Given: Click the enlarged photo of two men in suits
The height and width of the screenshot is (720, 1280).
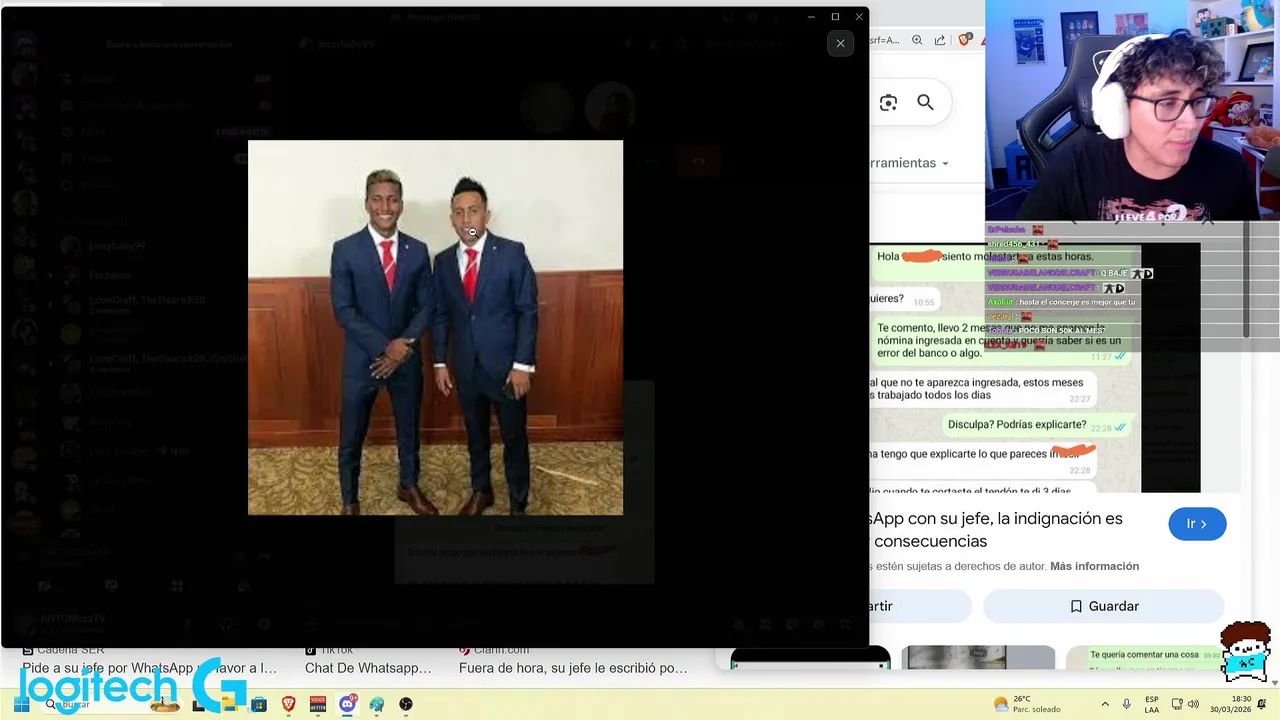Looking at the screenshot, I should pos(435,327).
